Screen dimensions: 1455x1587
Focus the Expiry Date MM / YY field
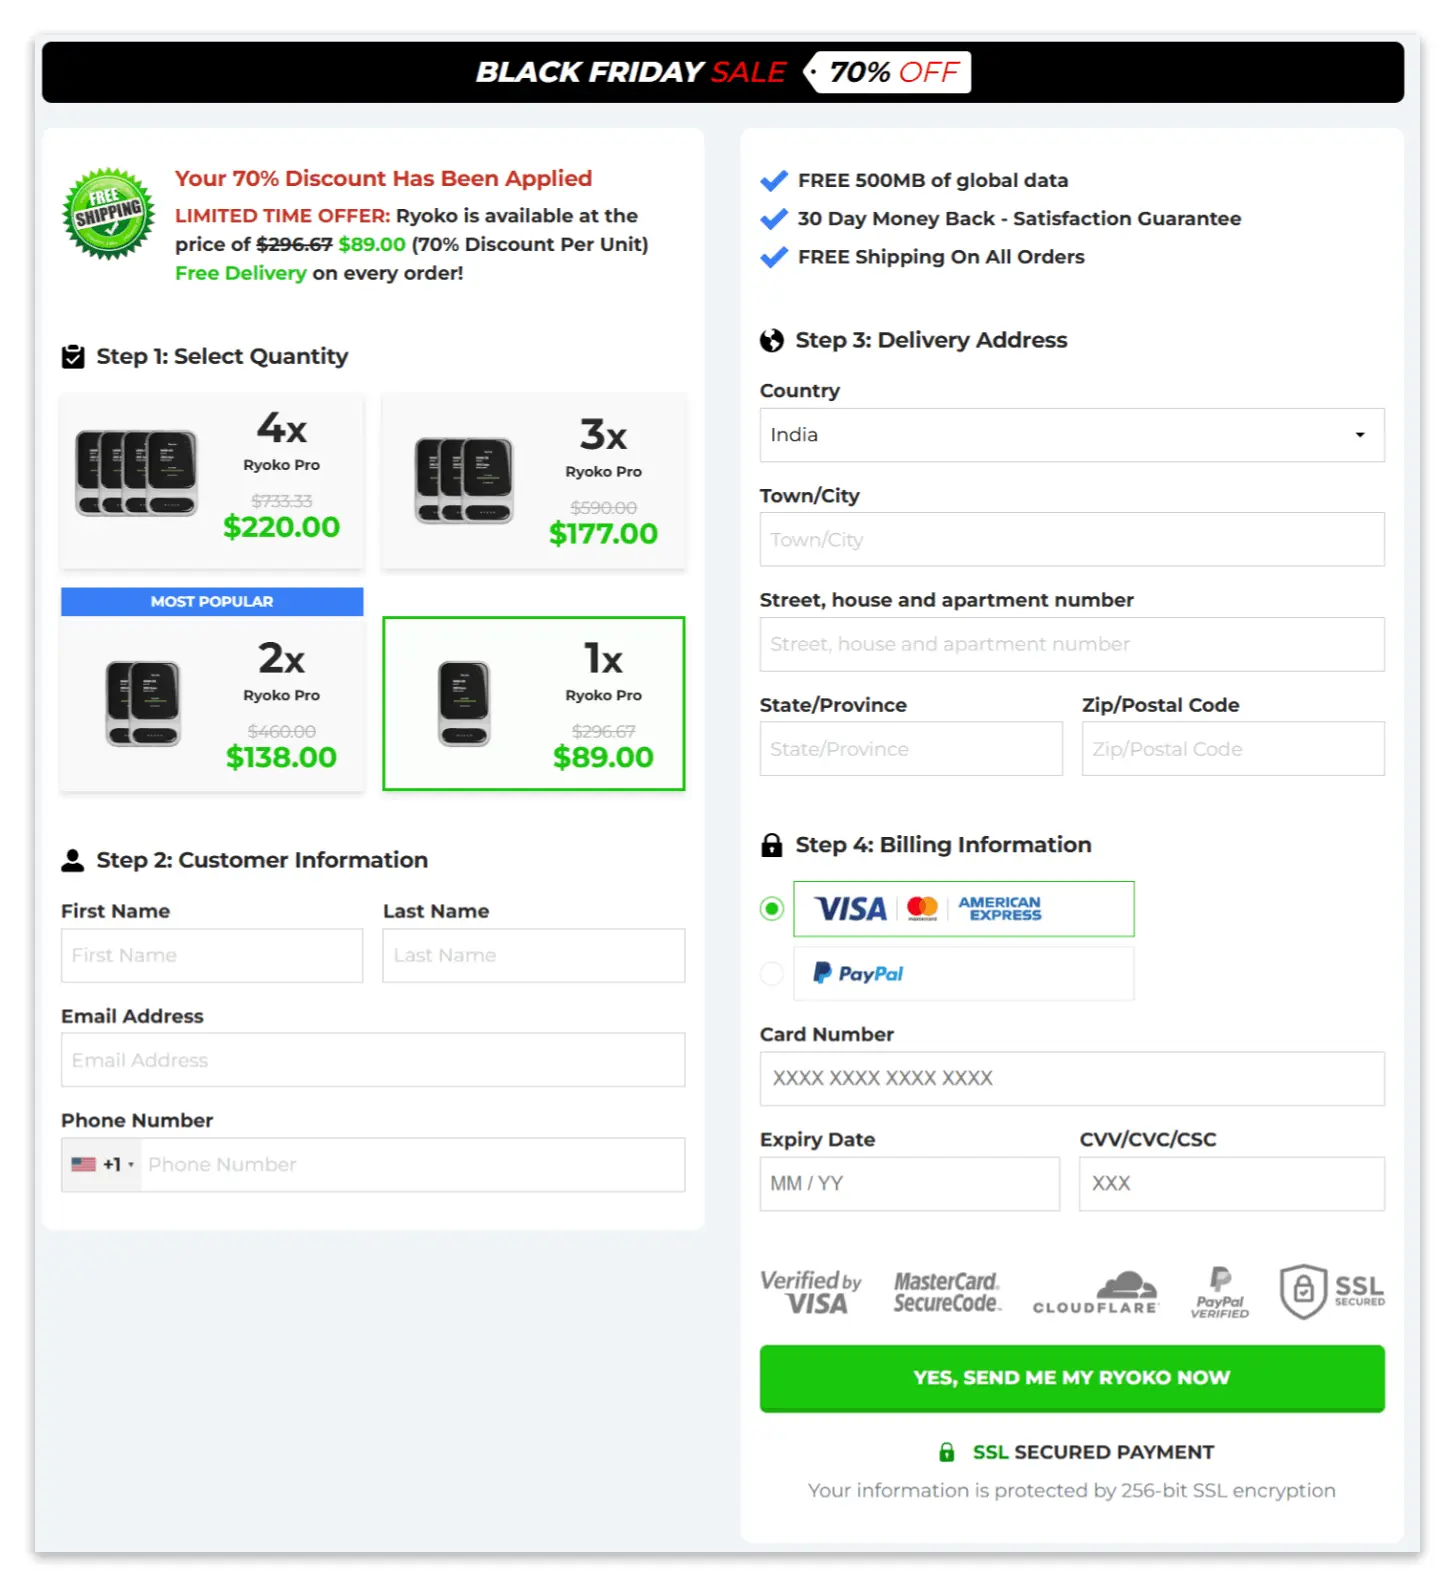[x=910, y=1184]
